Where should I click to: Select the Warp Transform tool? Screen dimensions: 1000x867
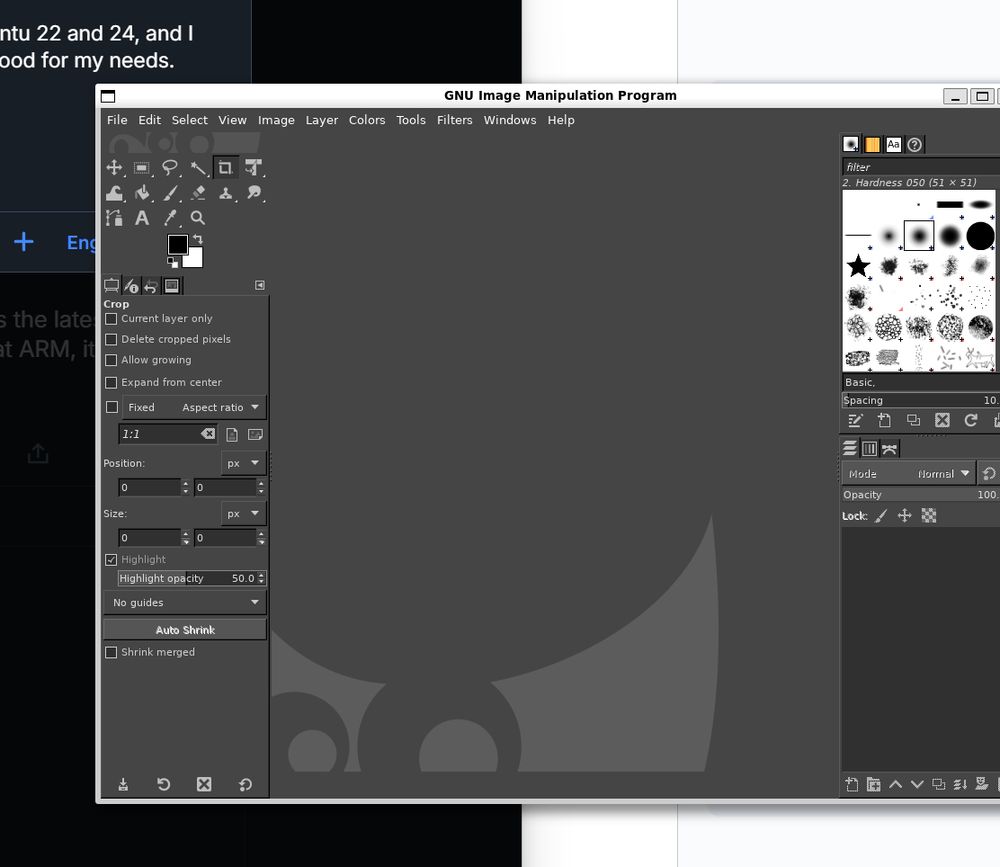tap(114, 193)
